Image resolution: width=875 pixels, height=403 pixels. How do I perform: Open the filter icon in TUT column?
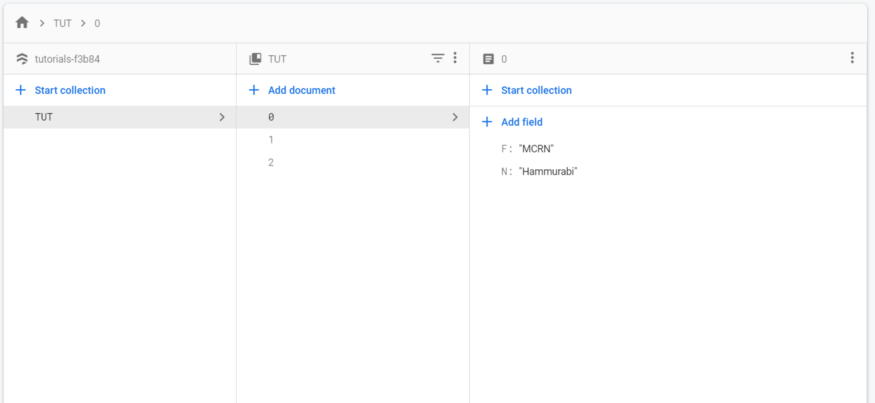438,58
